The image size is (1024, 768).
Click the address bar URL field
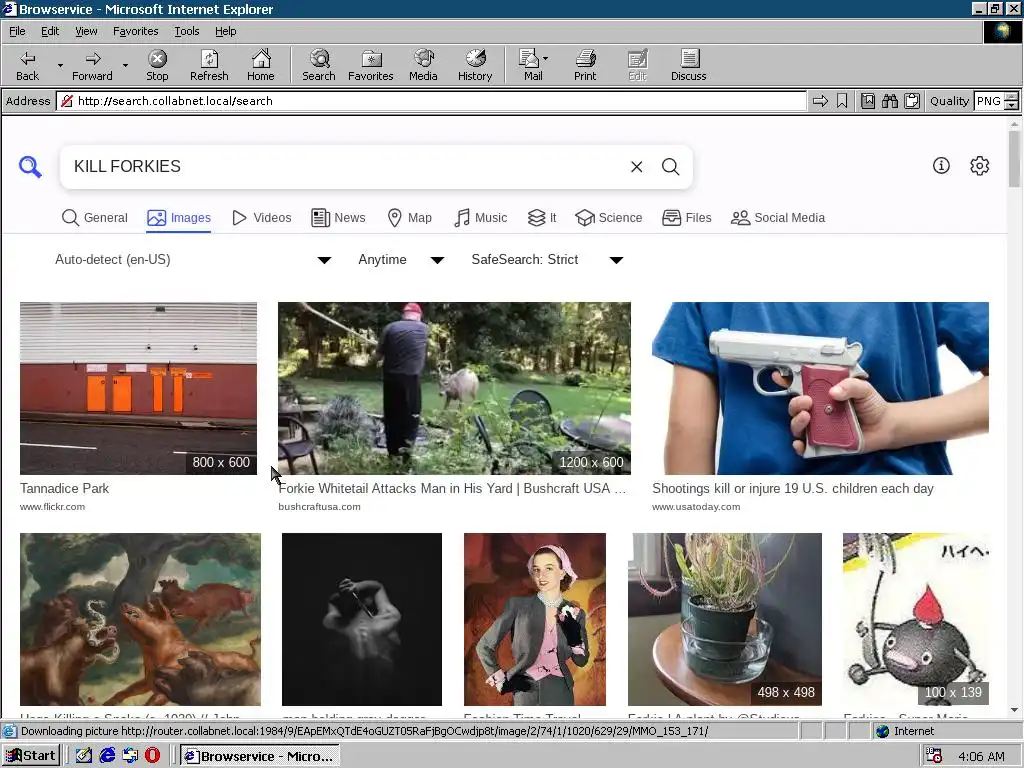coord(431,101)
